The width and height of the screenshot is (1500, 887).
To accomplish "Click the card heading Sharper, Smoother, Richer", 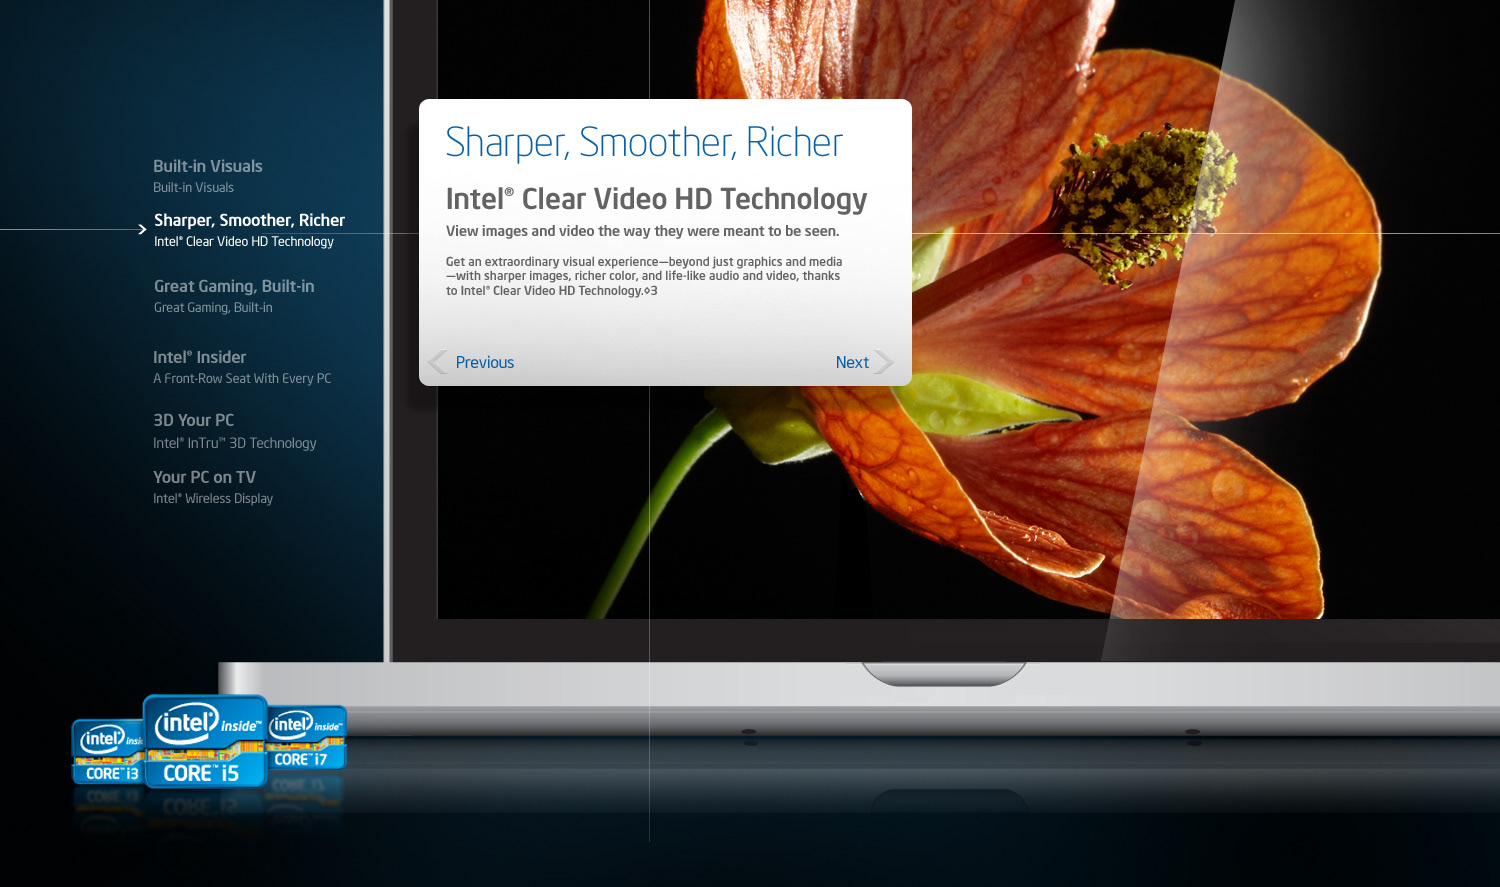I will coord(644,143).
